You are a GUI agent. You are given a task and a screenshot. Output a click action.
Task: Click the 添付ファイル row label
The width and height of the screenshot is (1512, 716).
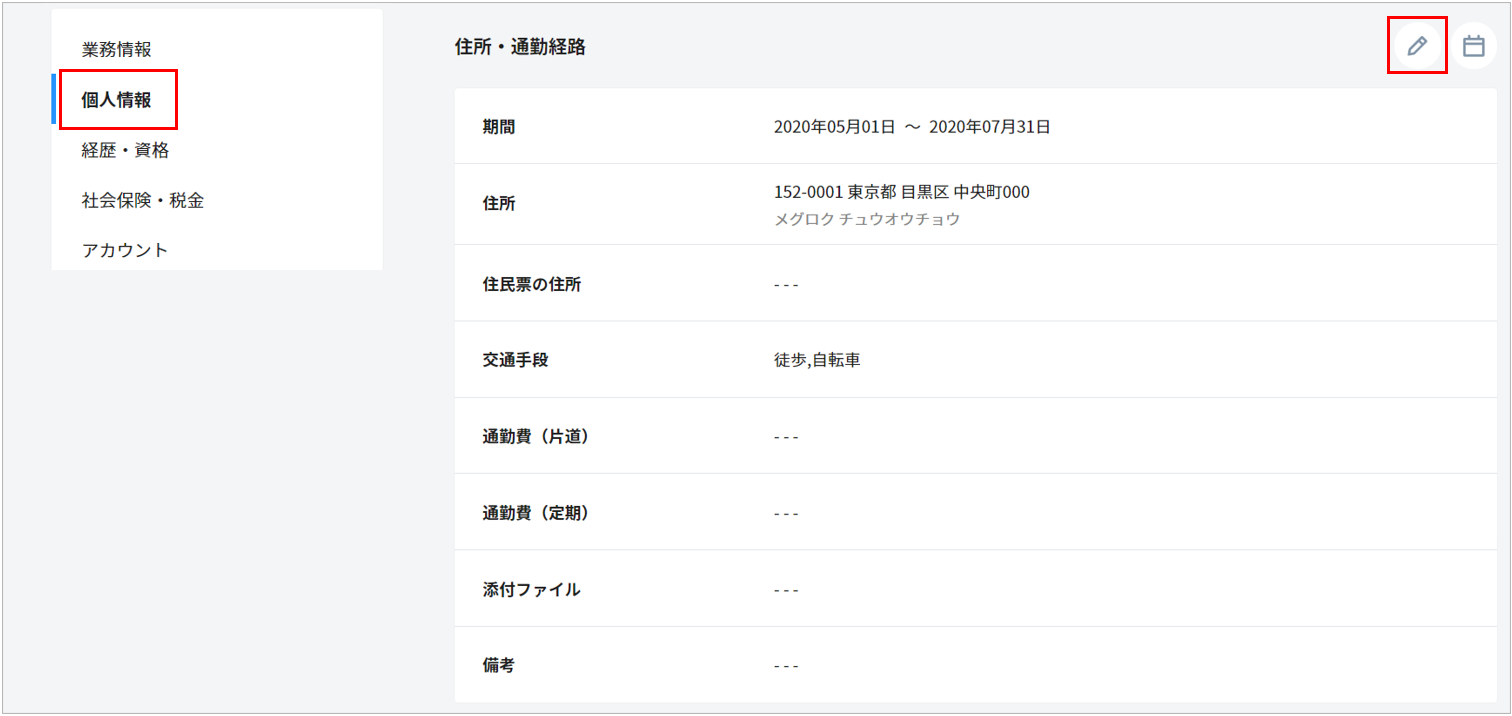531,589
